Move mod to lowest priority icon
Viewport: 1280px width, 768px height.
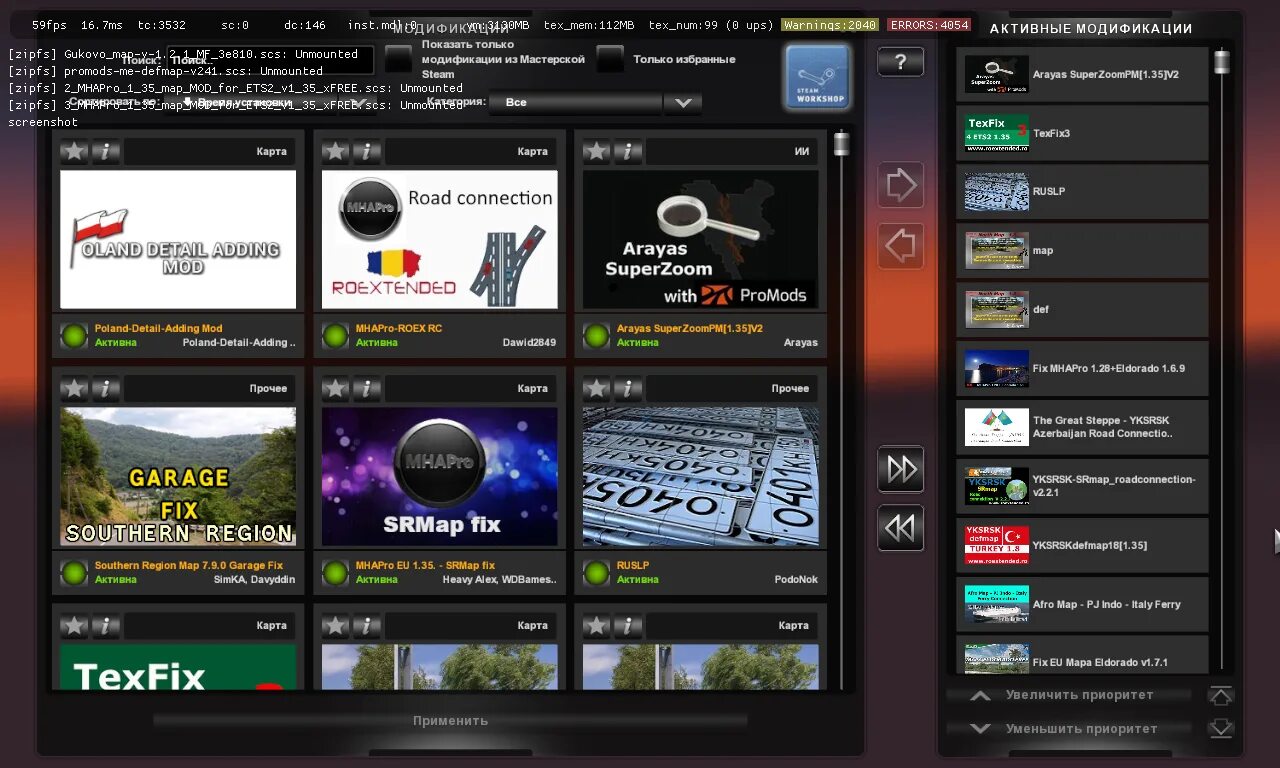click(x=1221, y=728)
